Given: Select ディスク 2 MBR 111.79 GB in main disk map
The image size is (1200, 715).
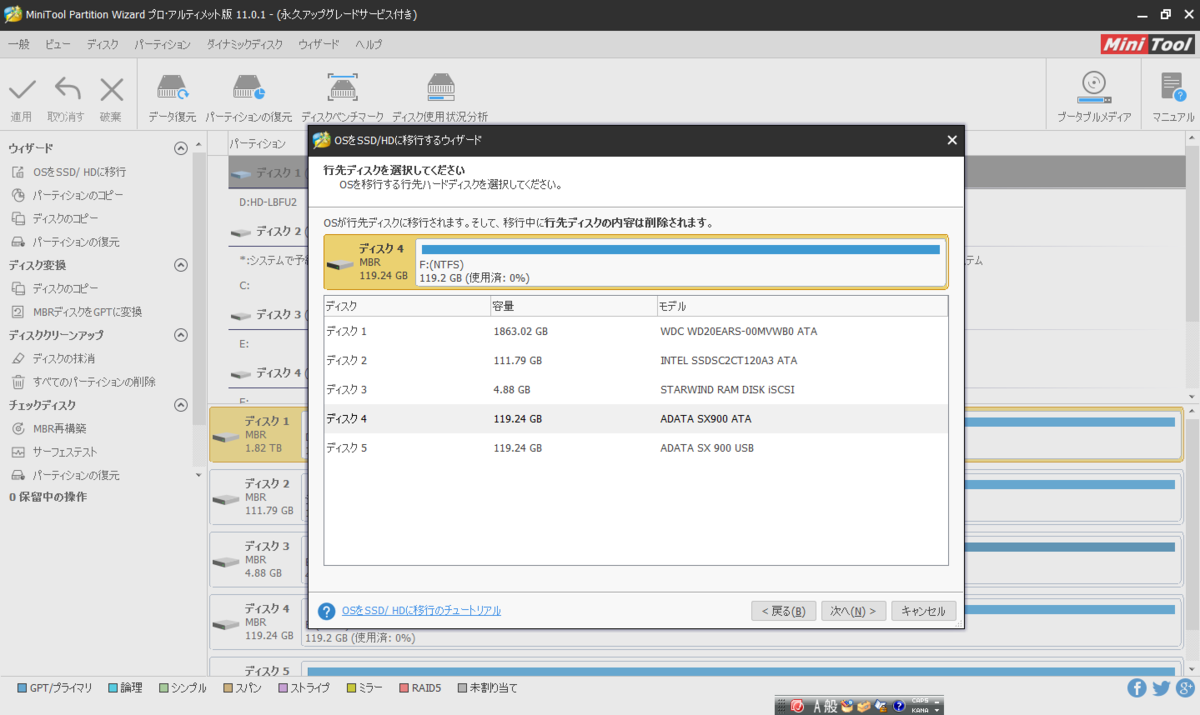Looking at the screenshot, I should pos(258,497).
